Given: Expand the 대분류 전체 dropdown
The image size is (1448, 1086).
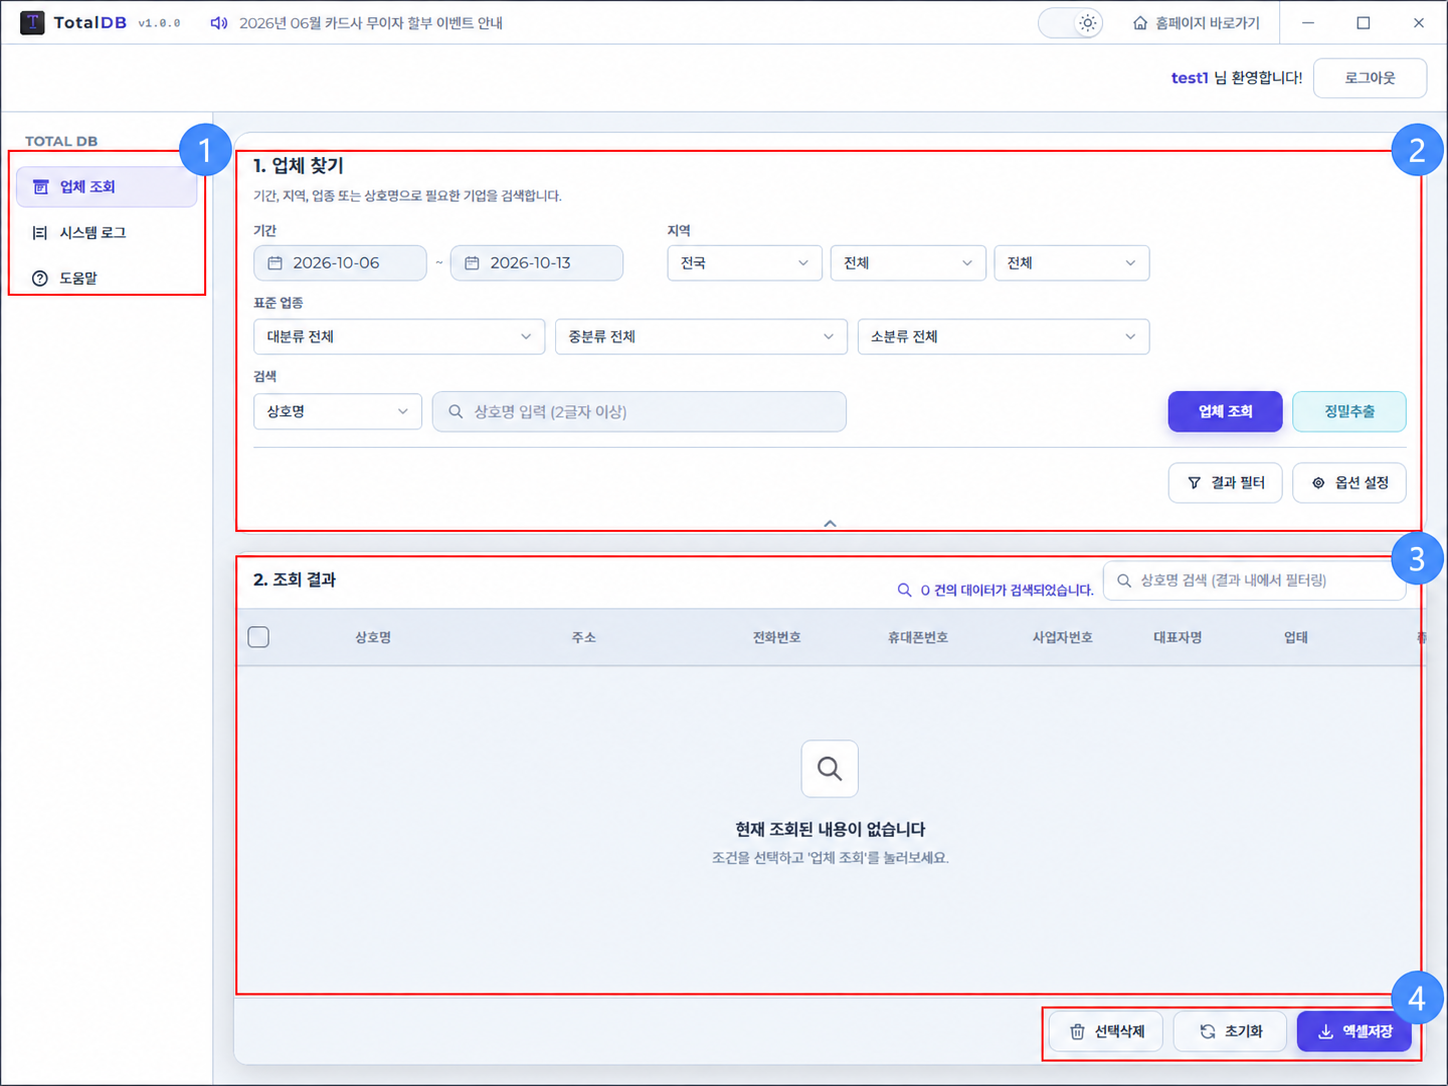Looking at the screenshot, I should 399,337.
